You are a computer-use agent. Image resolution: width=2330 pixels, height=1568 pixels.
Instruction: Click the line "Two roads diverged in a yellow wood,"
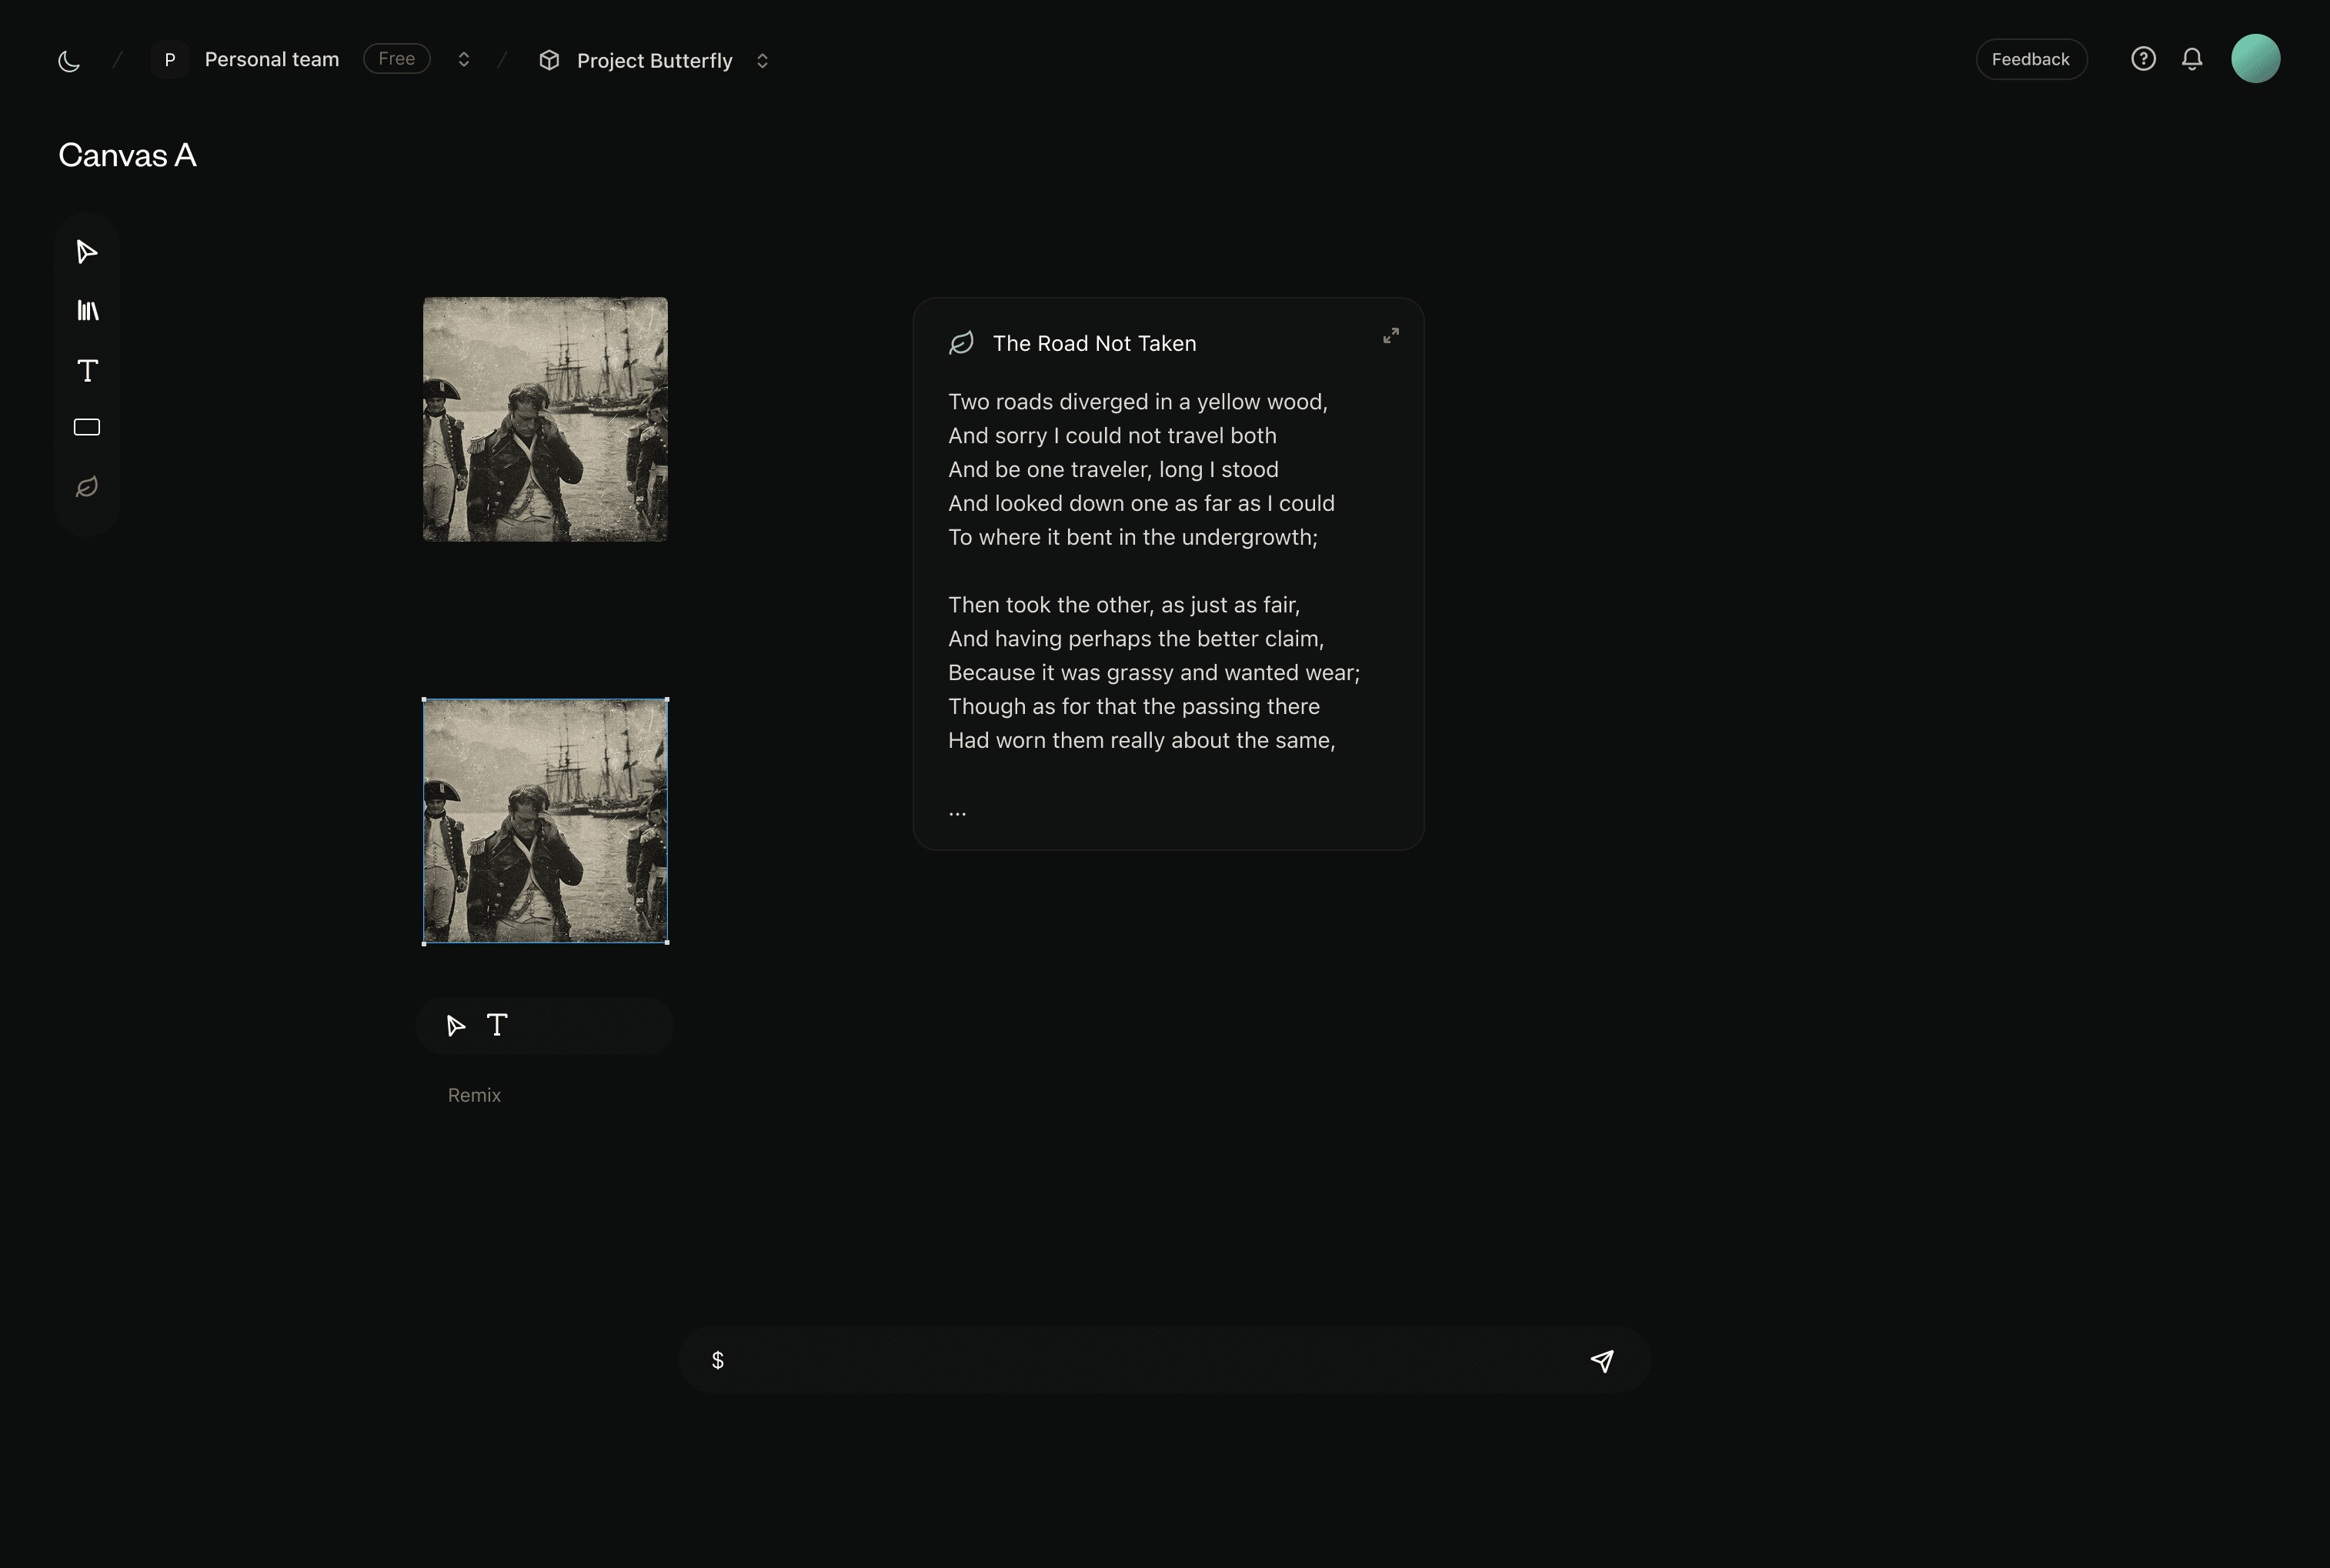tap(1138, 402)
